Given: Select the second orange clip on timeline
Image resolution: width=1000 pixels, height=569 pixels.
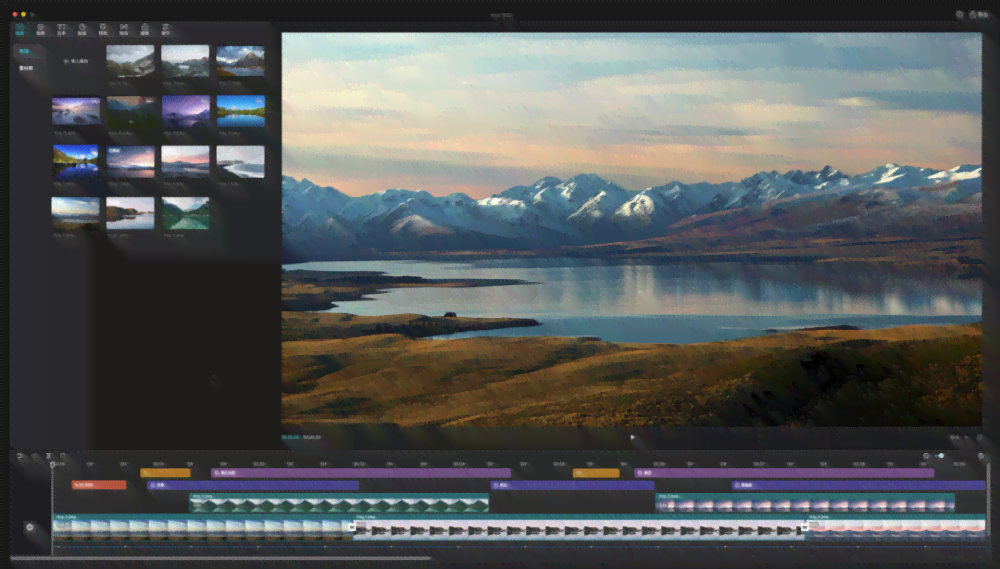Looking at the screenshot, I should pos(596,473).
